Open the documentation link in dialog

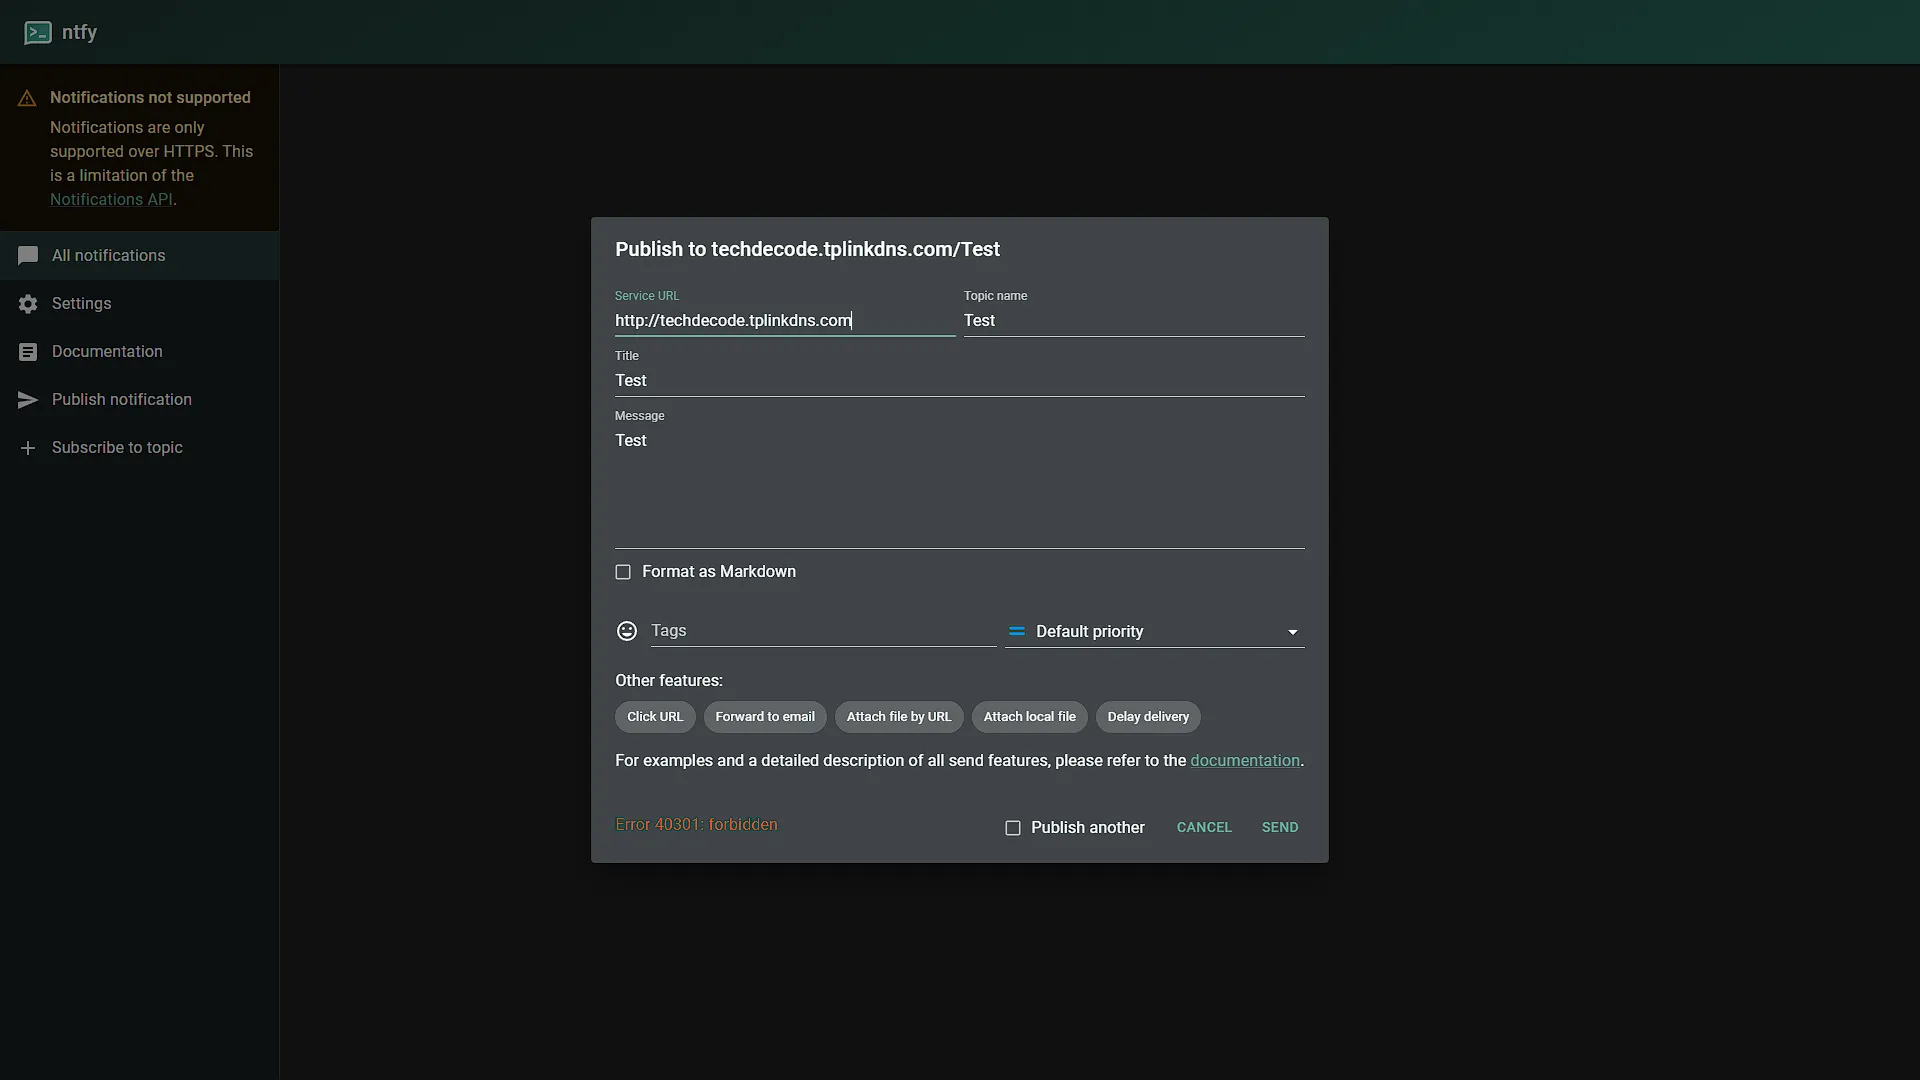[1245, 761]
